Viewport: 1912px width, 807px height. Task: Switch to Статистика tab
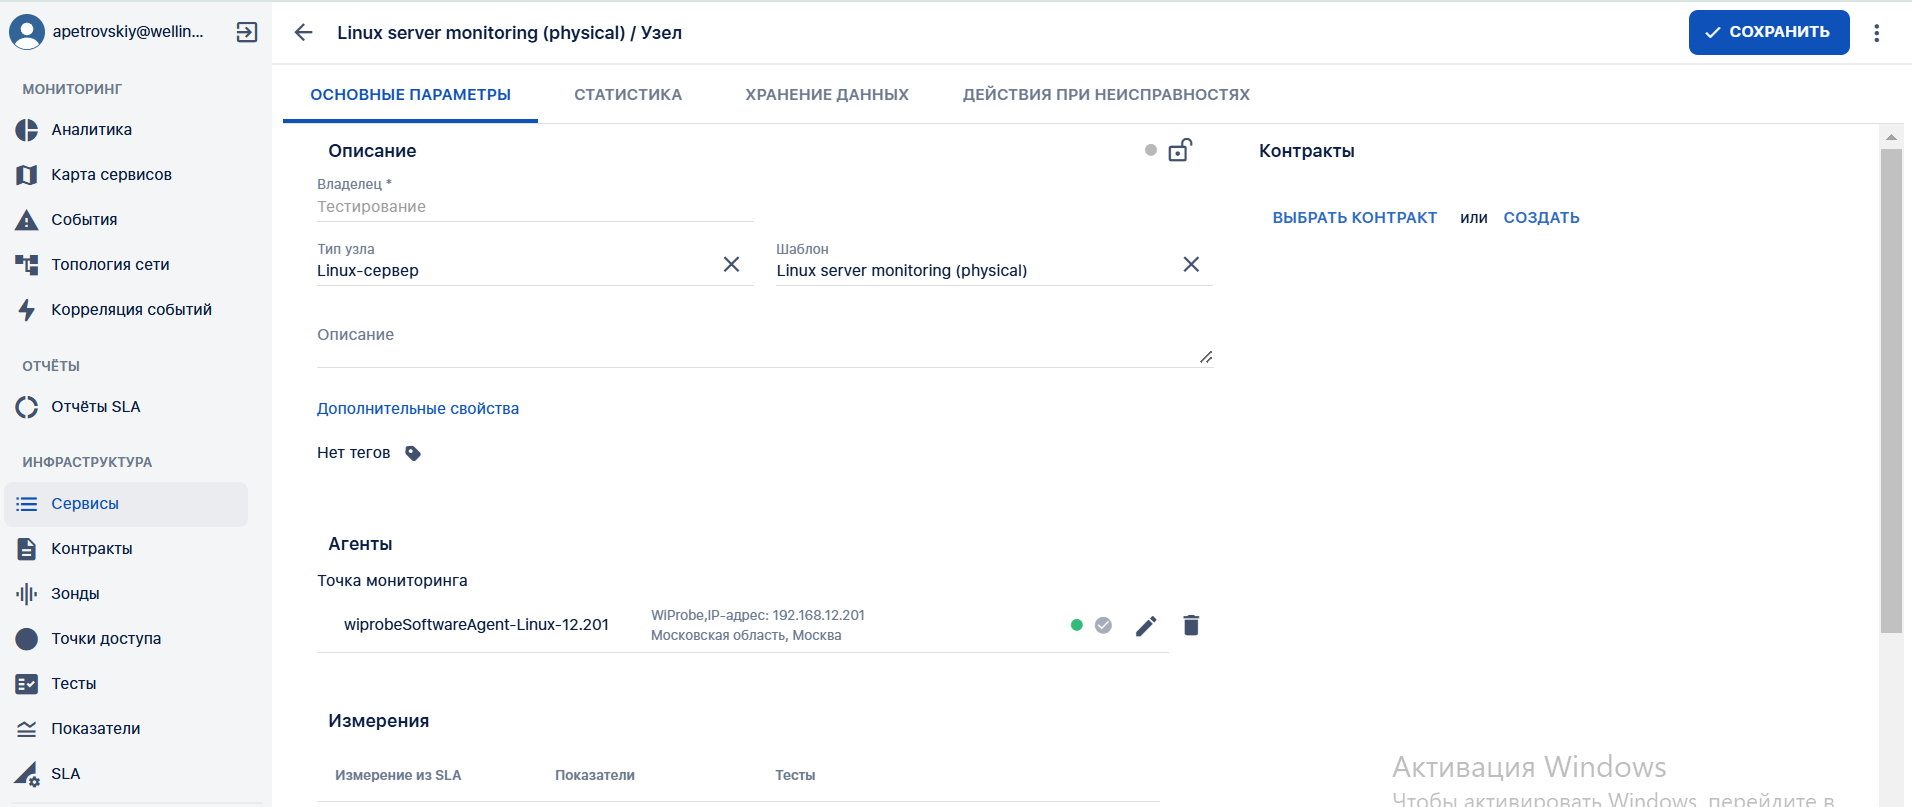(628, 95)
